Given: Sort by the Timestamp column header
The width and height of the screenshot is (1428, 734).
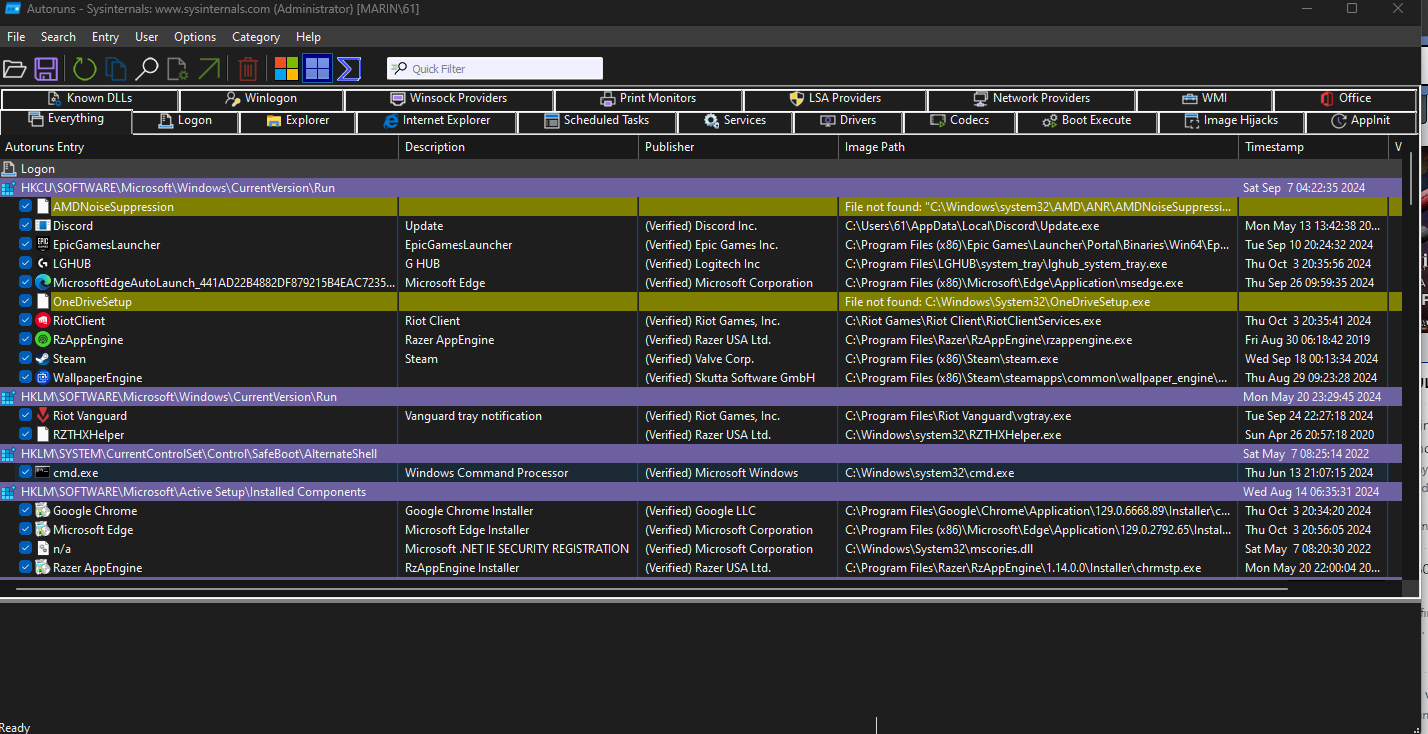Looking at the screenshot, I should (1313, 147).
